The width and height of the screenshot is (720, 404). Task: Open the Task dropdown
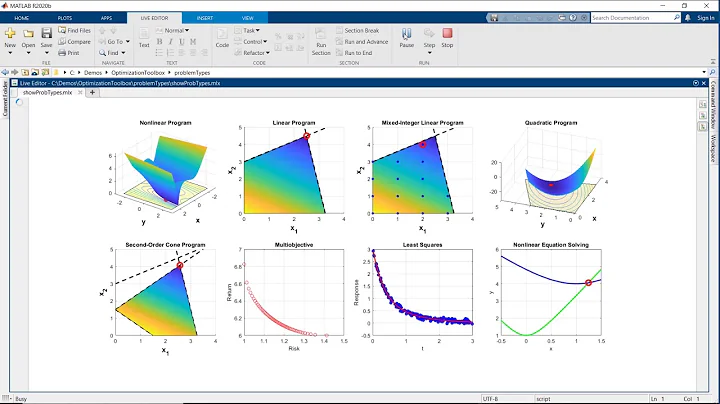click(x=247, y=30)
